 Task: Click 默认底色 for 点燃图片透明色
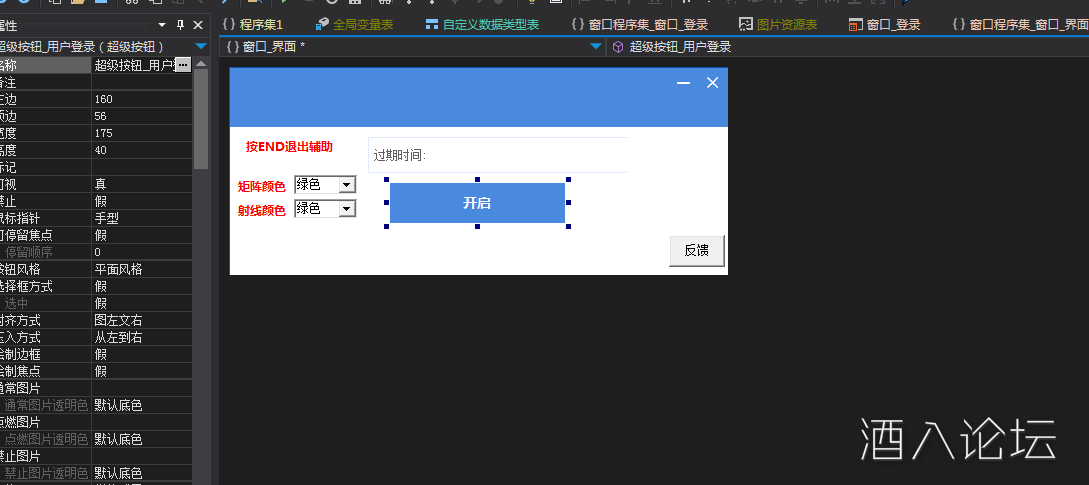pyautogui.click(x=142, y=439)
